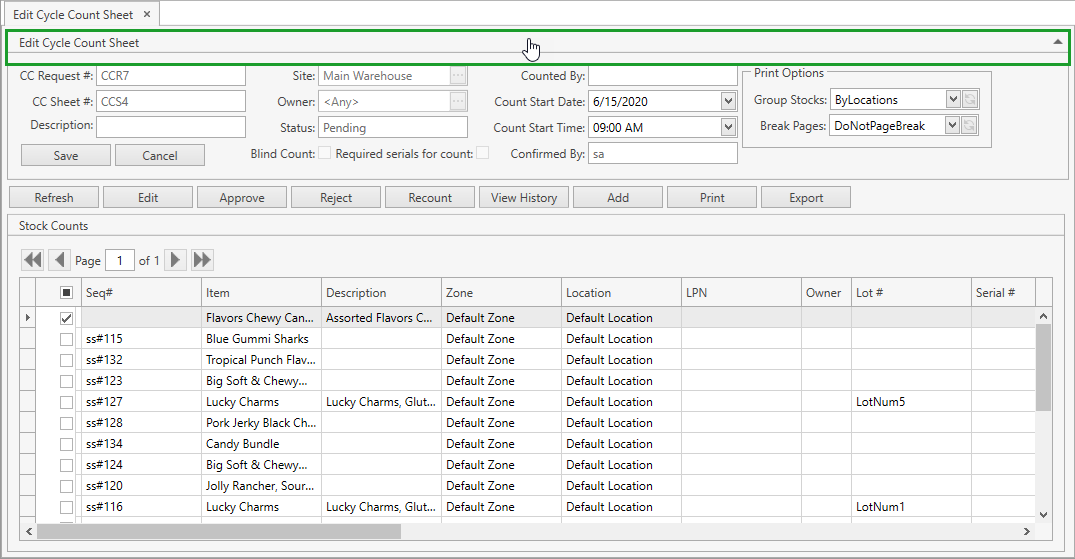This screenshot has width=1075, height=559.
Task: Click the Description input field
Action: pyautogui.click(x=171, y=127)
